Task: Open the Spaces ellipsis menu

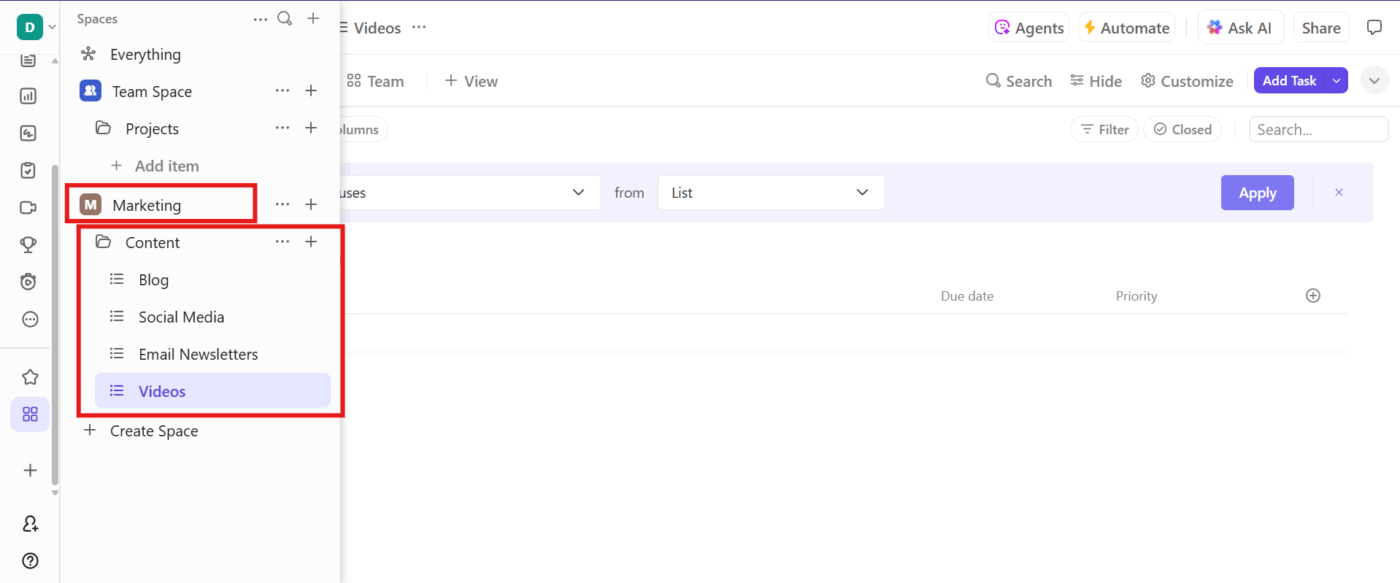Action: [x=261, y=18]
